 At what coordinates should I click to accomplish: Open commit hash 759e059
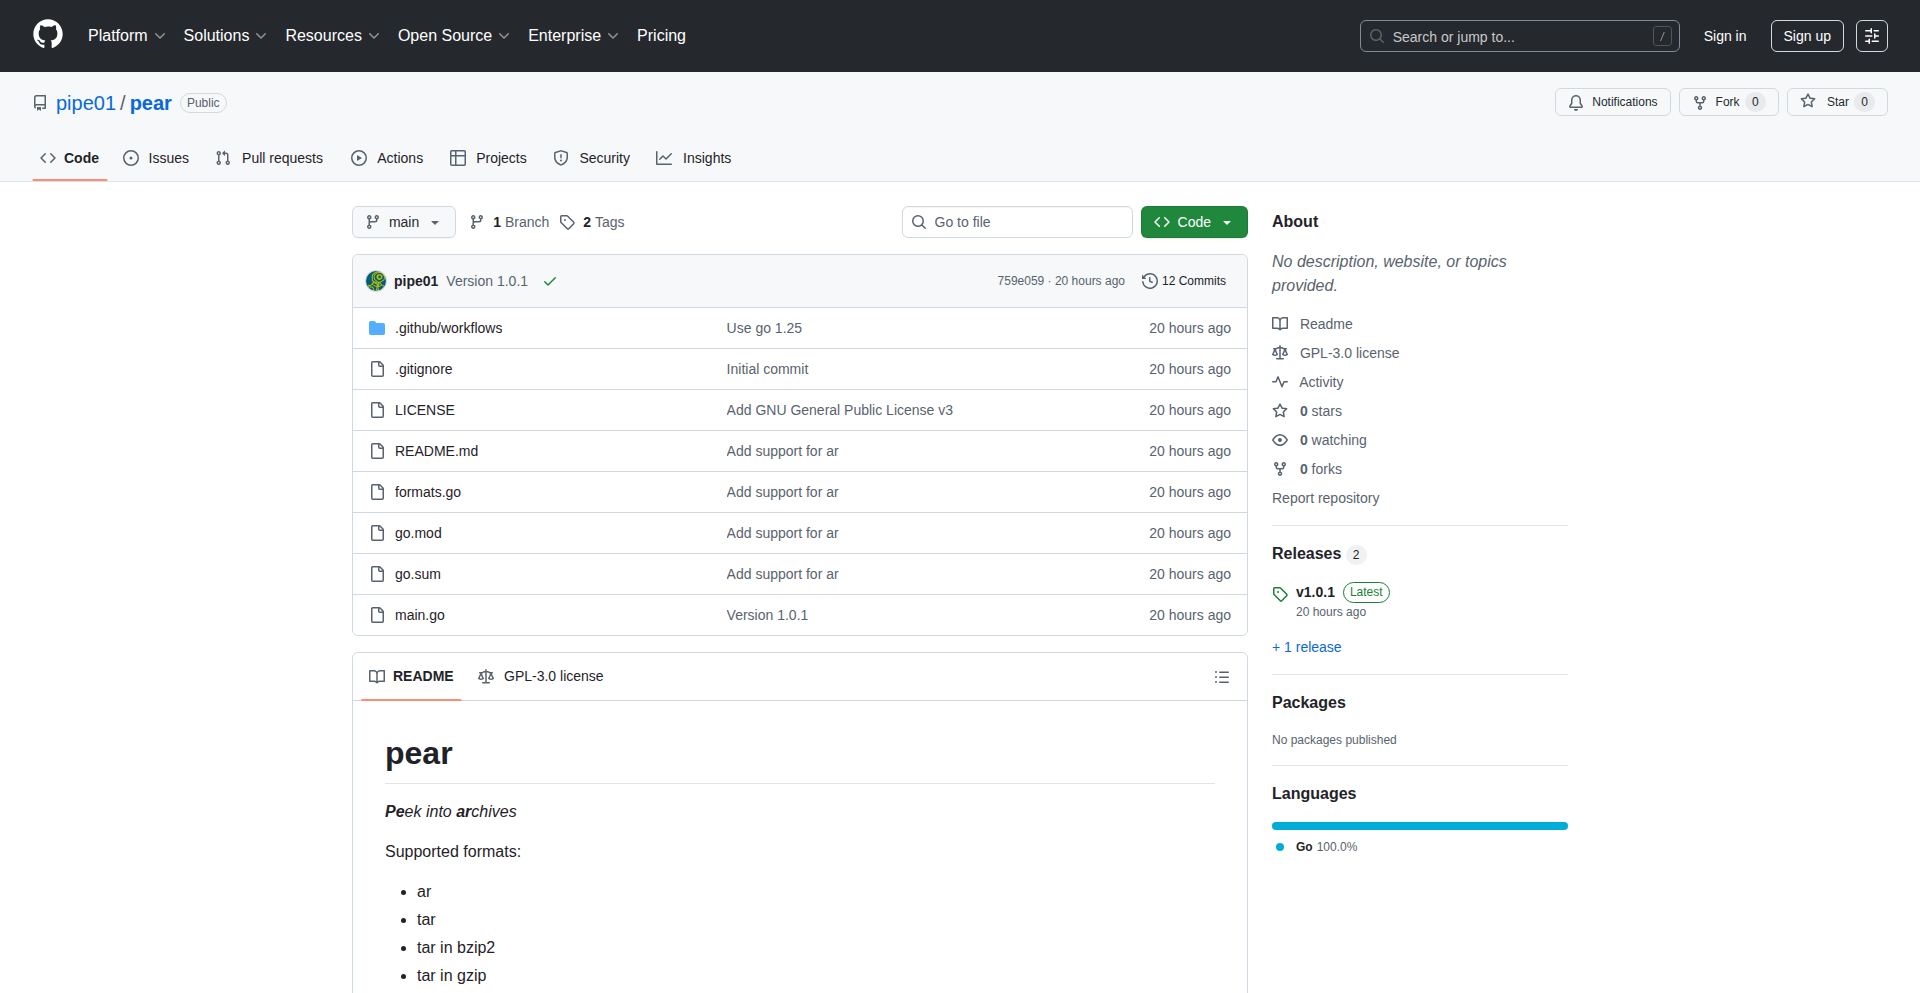pos(1020,281)
